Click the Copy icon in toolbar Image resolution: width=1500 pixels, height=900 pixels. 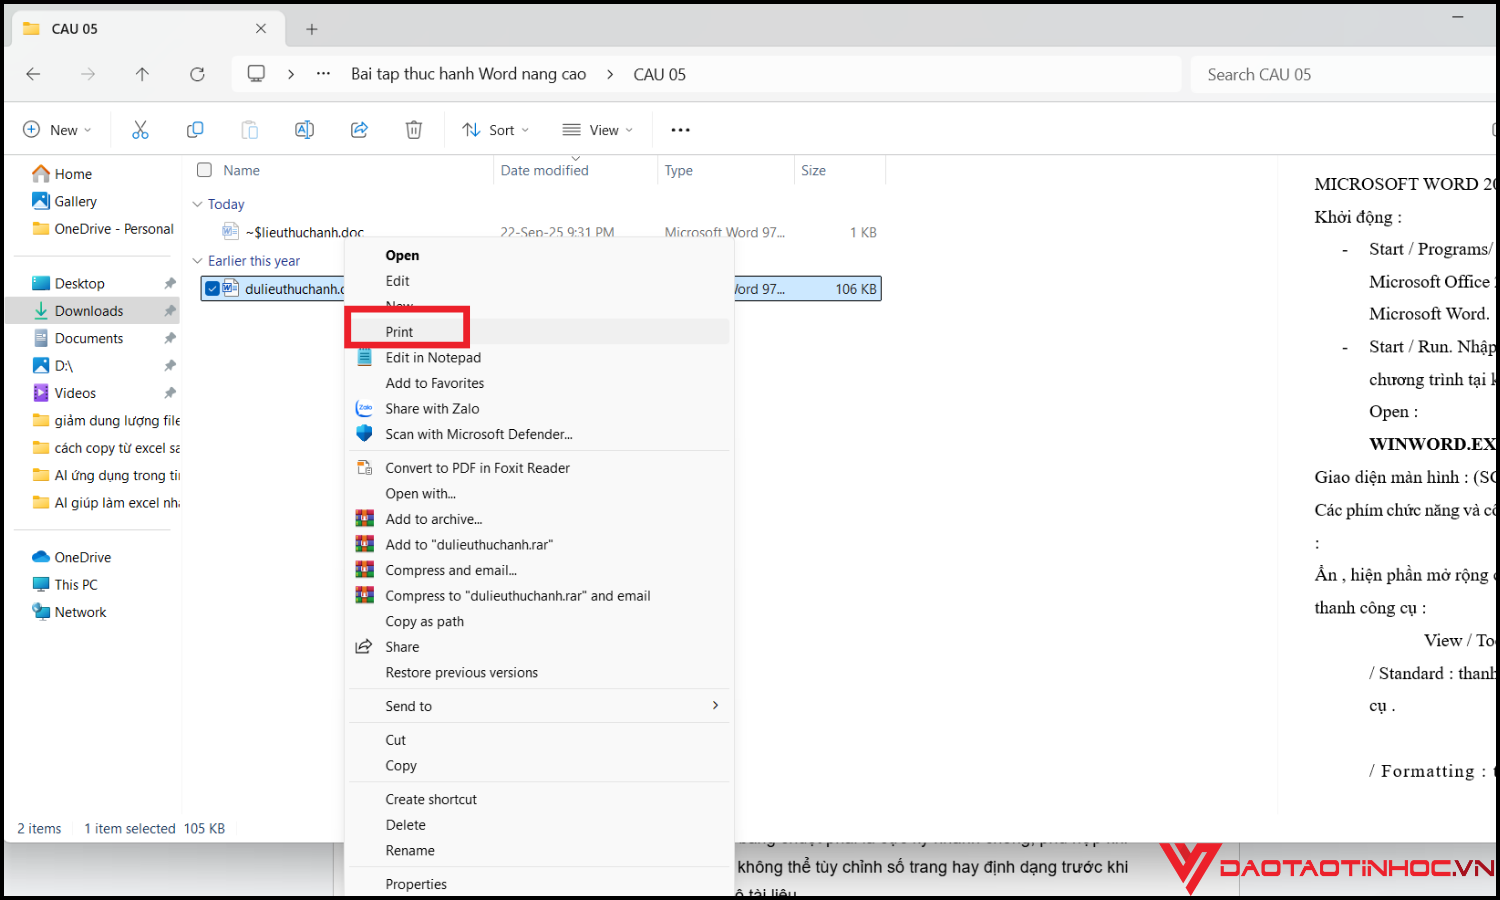pos(195,130)
